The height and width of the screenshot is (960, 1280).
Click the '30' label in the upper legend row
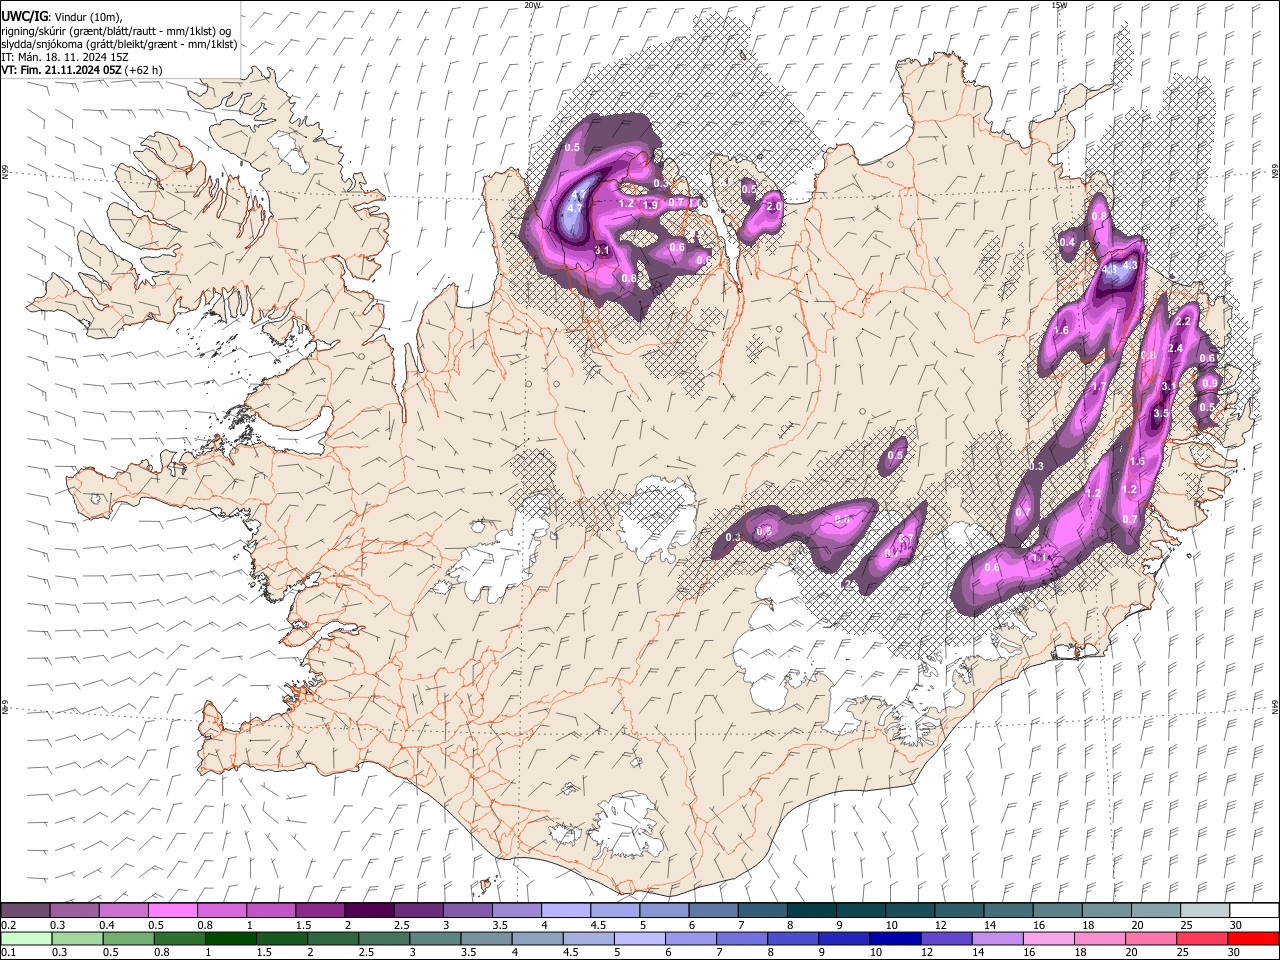pyautogui.click(x=1236, y=925)
